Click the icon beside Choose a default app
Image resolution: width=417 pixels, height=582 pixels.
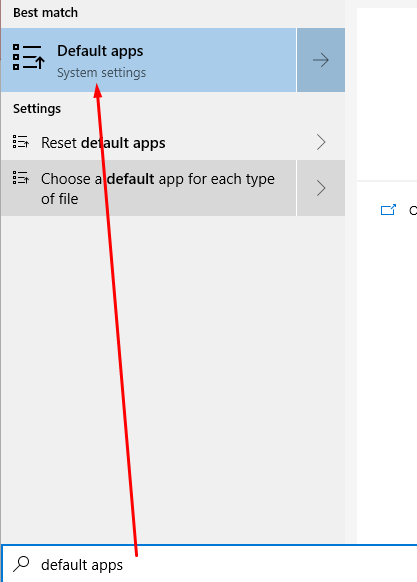click(x=20, y=178)
